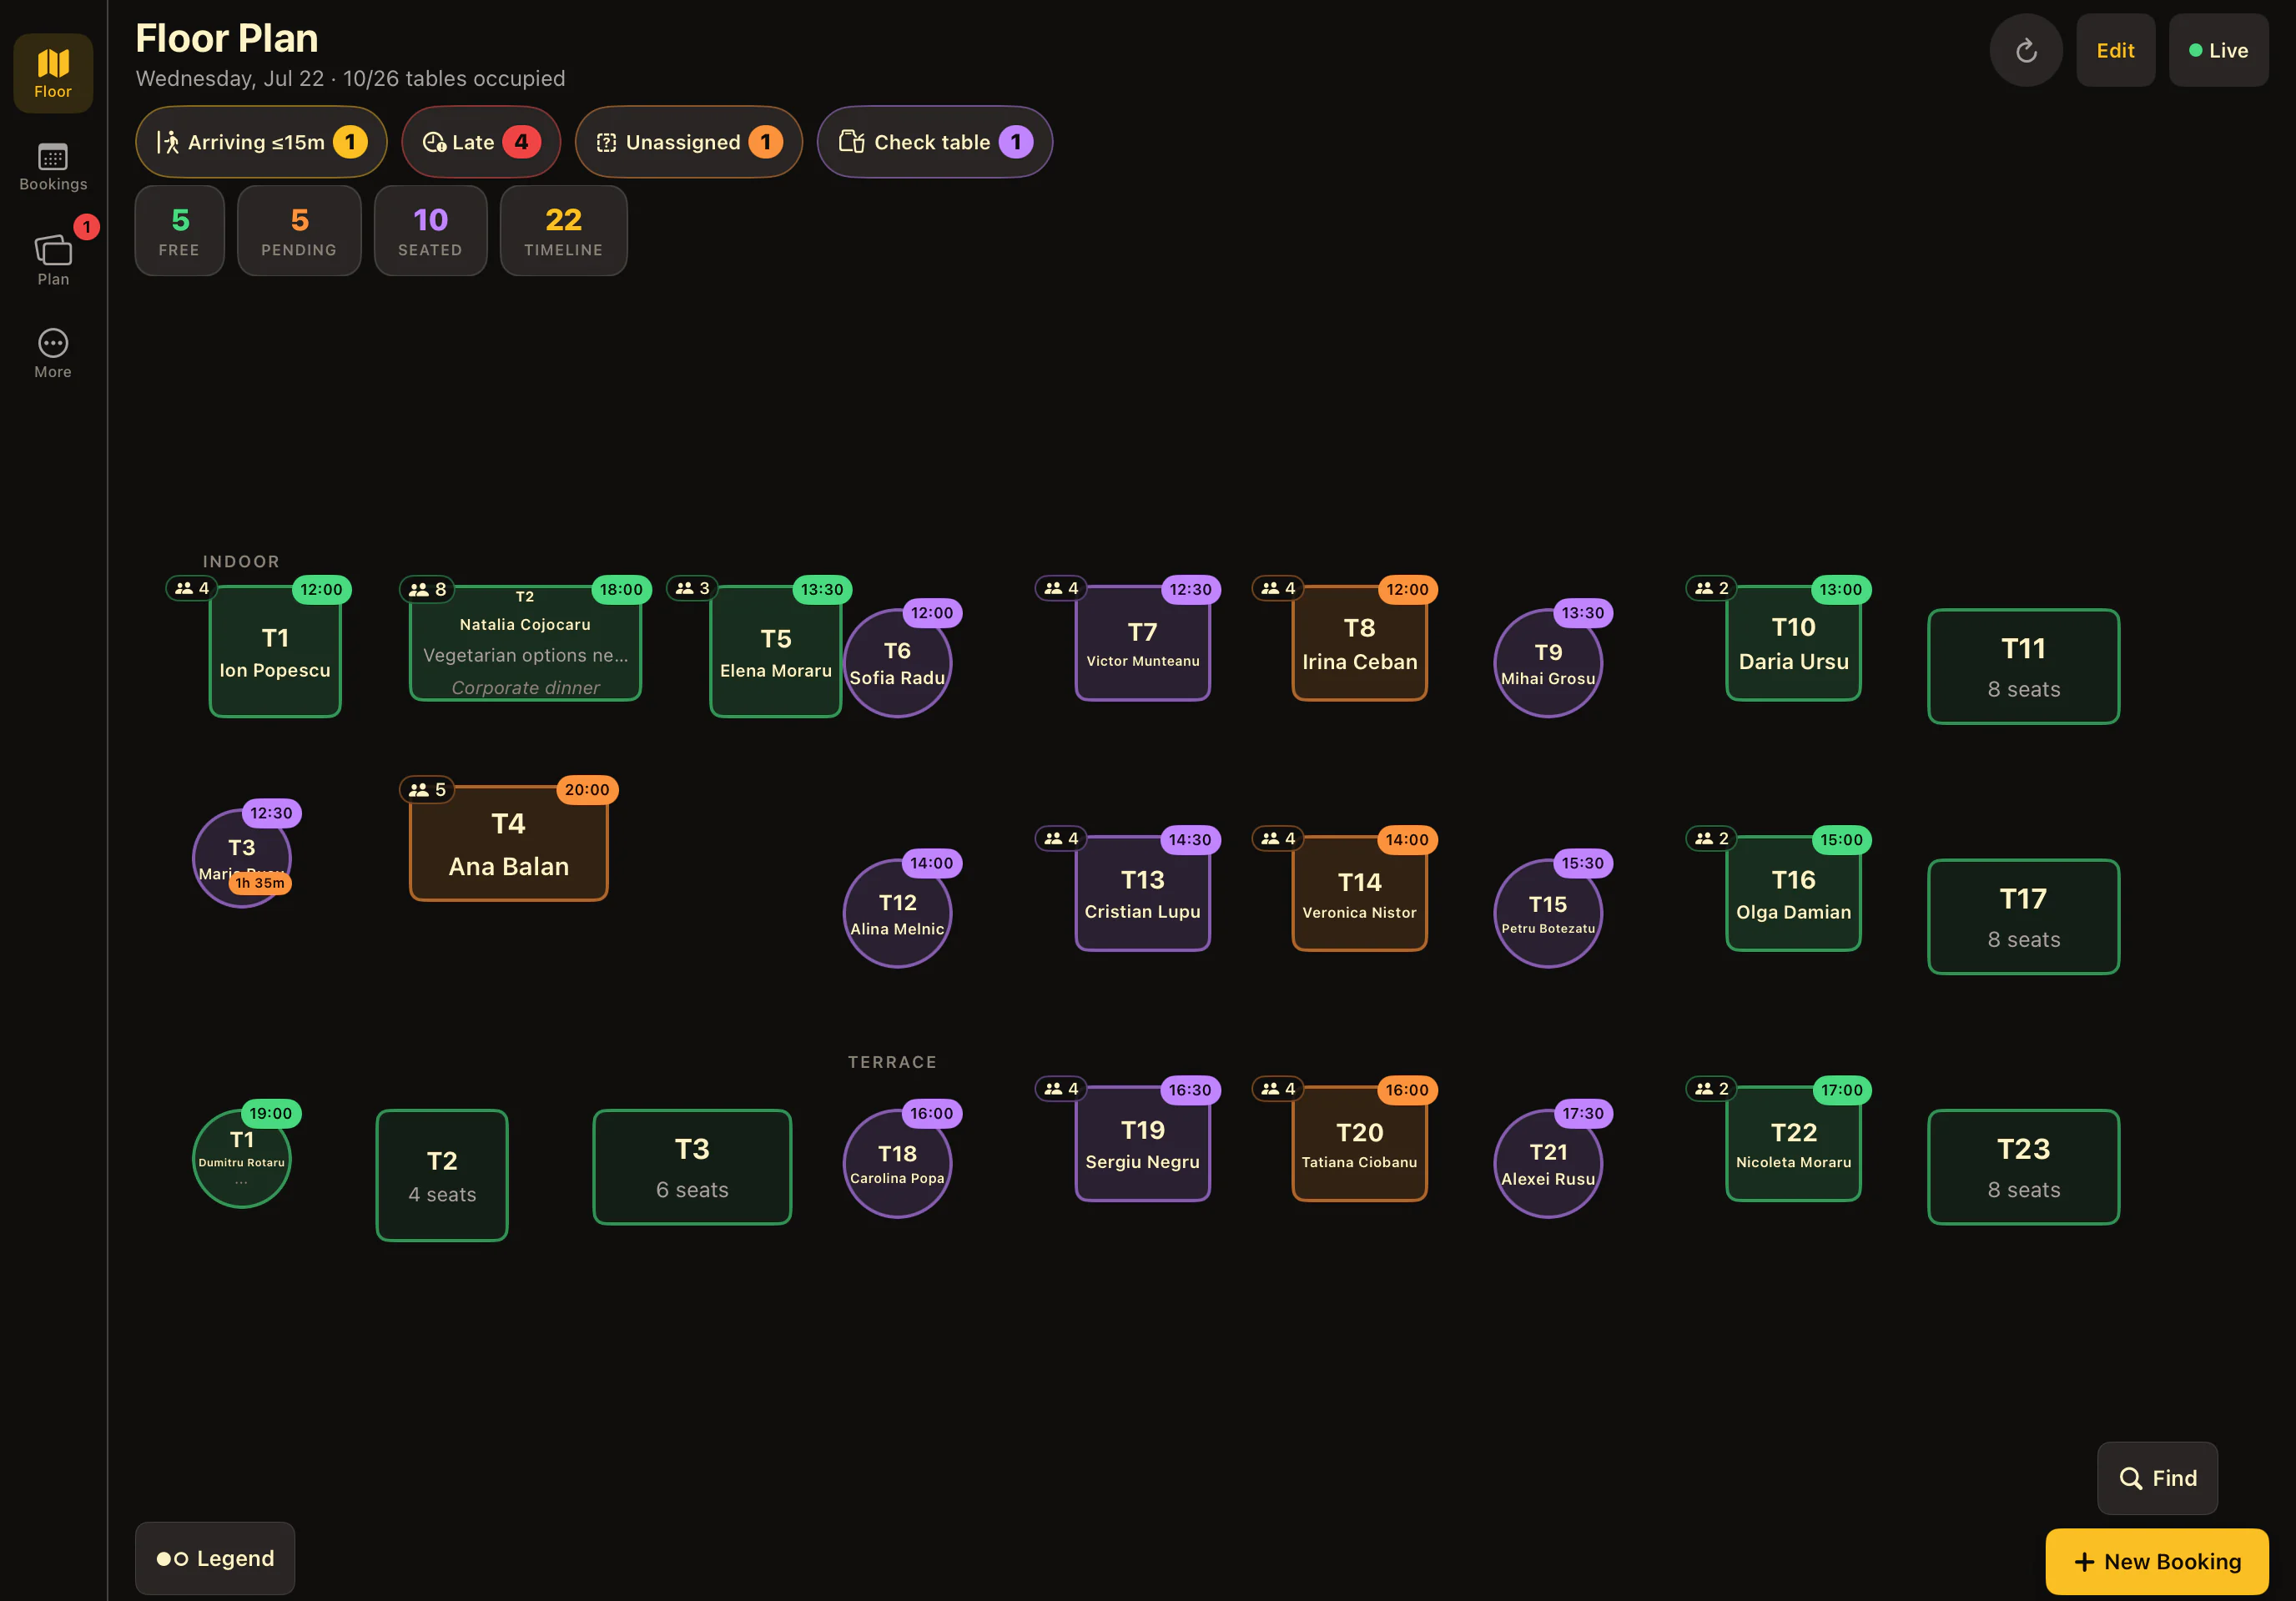The width and height of the screenshot is (2296, 1601).
Task: Select free table T17 with 8 seats
Action: point(2023,917)
